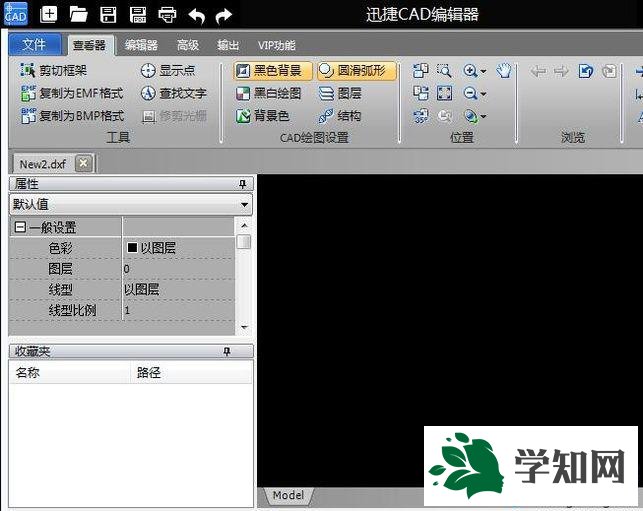Click 复制为EMF格式
643x511 pixels.
(72, 94)
